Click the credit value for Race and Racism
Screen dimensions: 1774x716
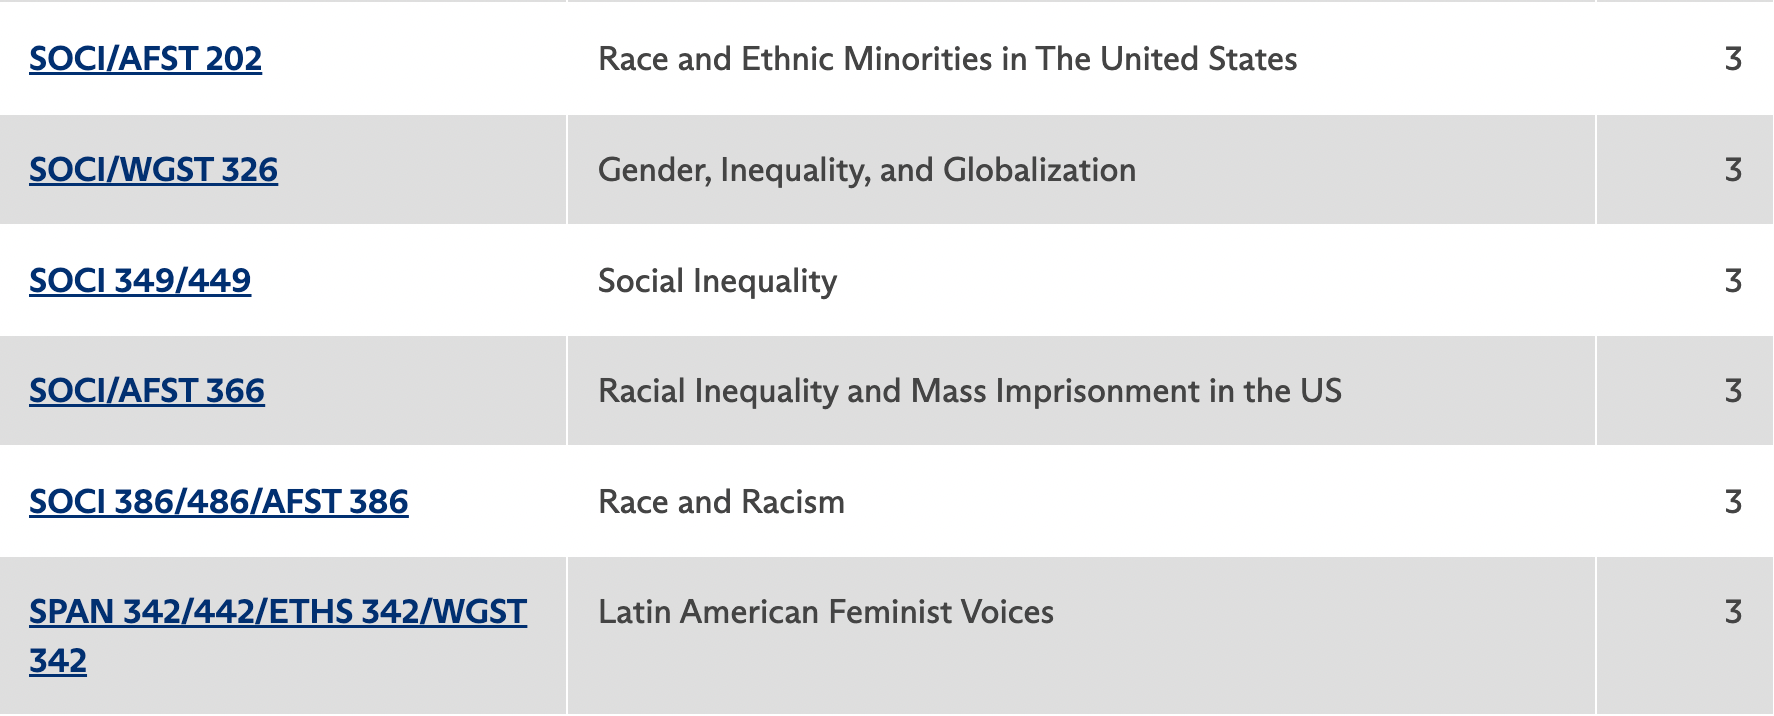click(x=1733, y=502)
